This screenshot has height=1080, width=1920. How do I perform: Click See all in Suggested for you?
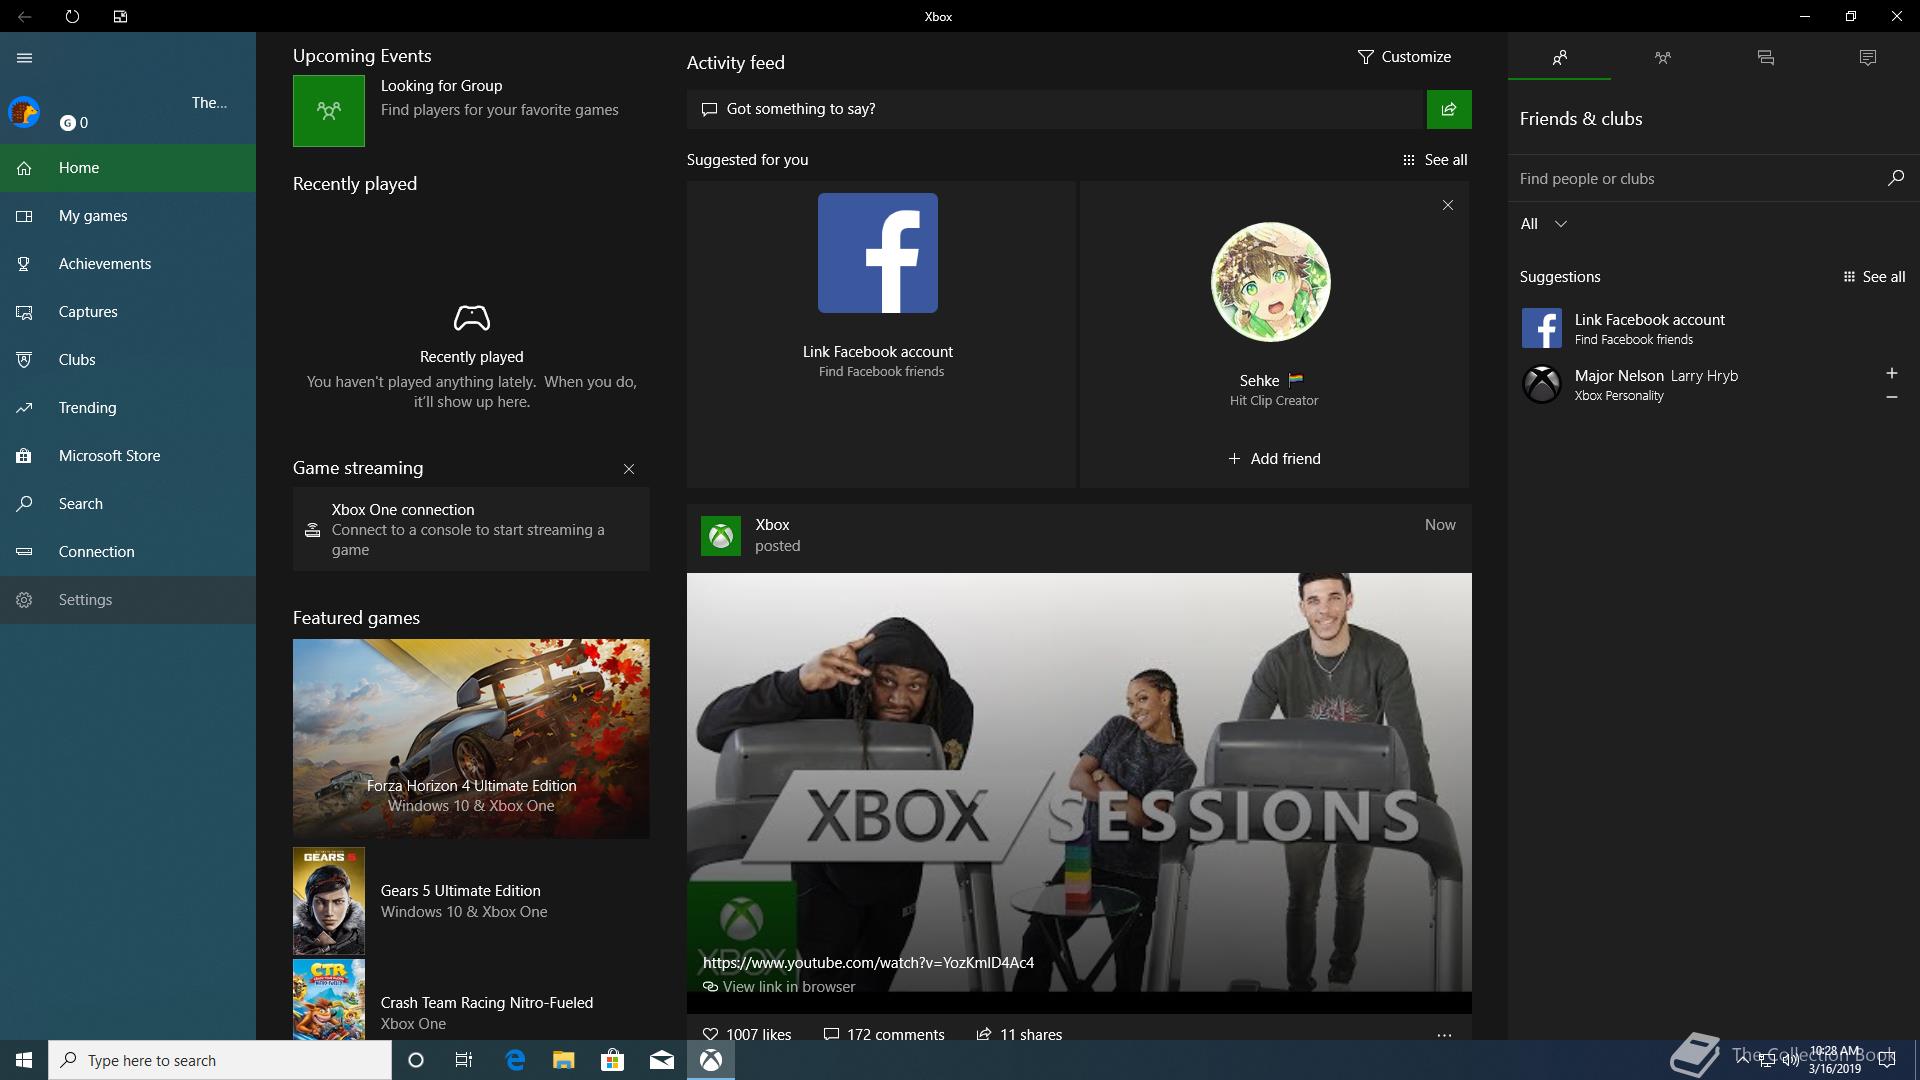click(x=1435, y=160)
